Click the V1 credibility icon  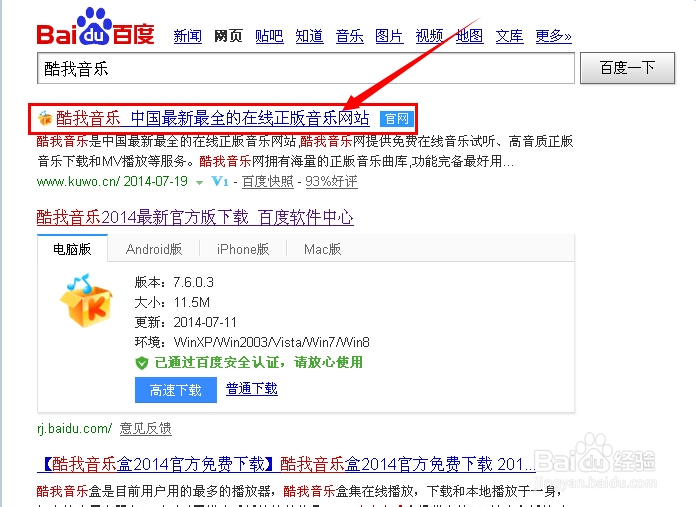tap(220, 181)
